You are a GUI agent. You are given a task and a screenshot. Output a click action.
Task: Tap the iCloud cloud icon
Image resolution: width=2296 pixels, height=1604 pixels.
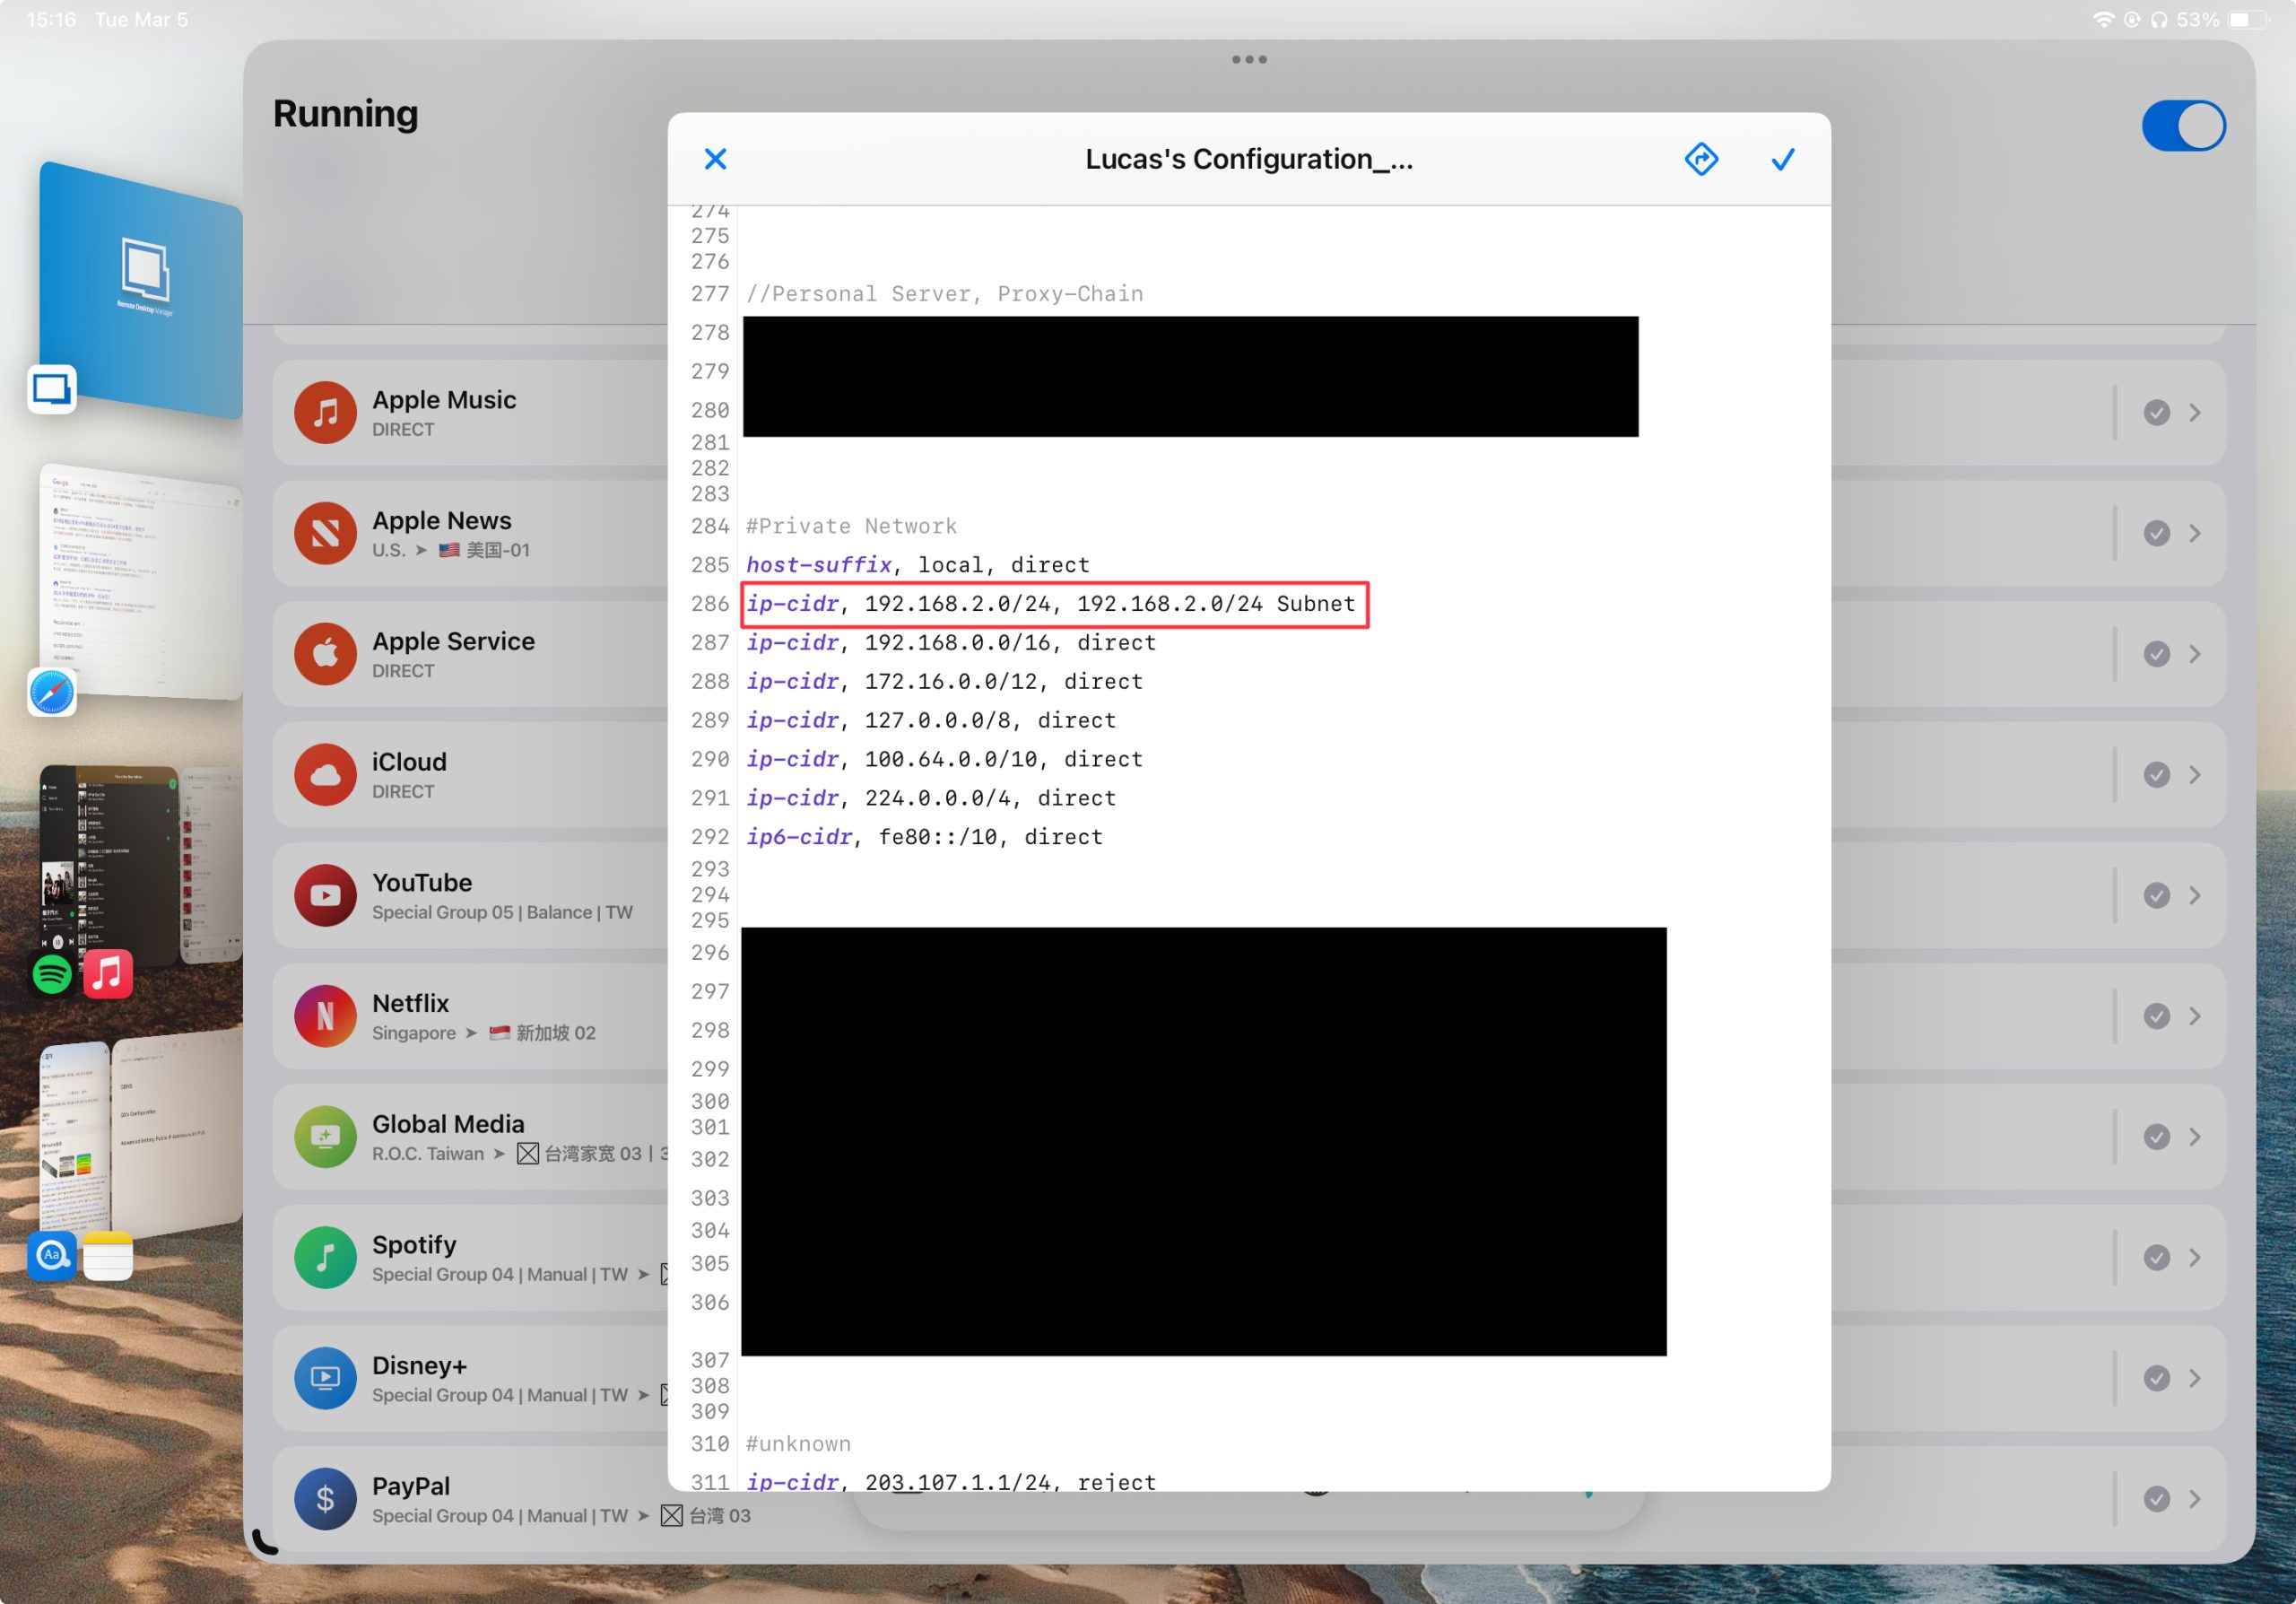tap(325, 775)
